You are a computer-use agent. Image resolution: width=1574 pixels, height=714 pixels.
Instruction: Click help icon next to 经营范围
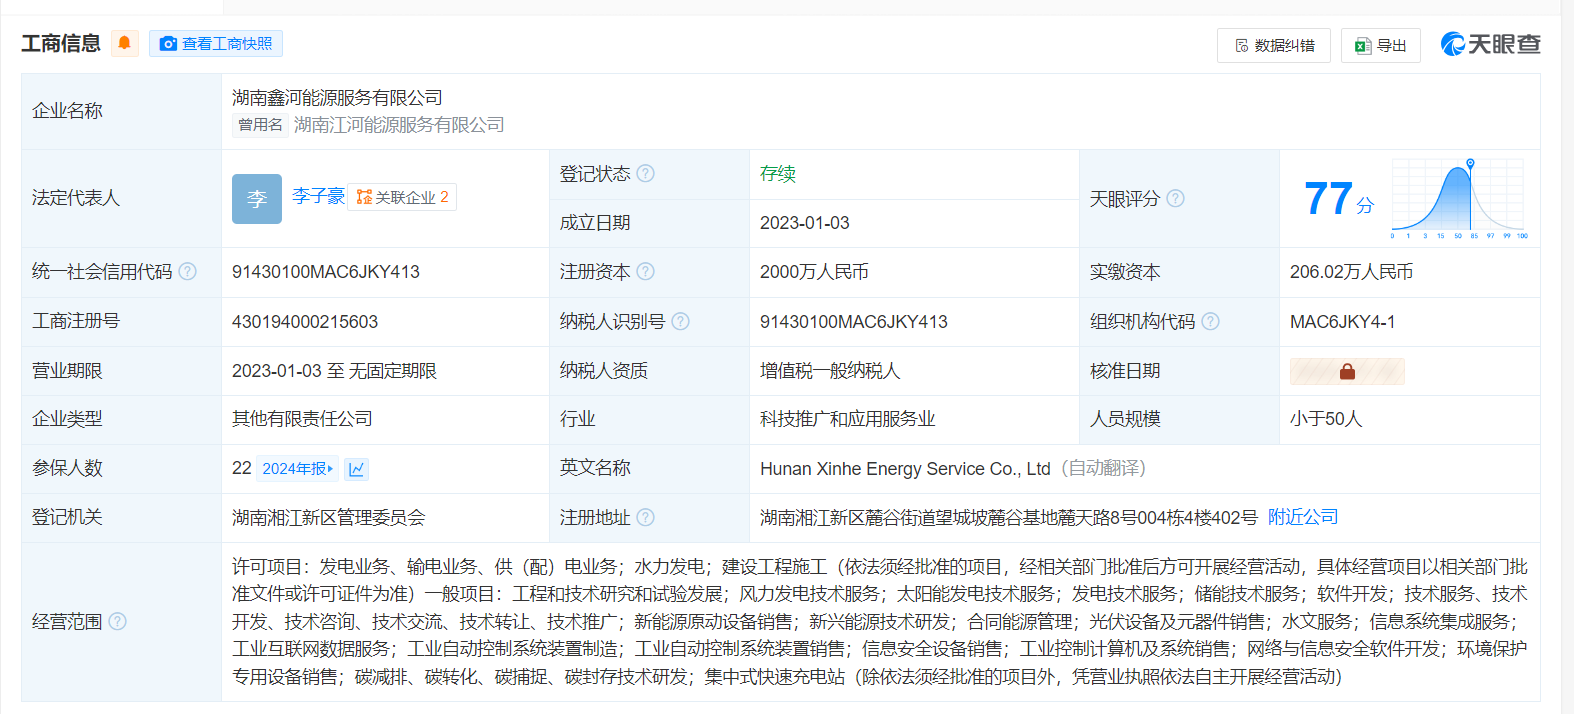click(118, 621)
